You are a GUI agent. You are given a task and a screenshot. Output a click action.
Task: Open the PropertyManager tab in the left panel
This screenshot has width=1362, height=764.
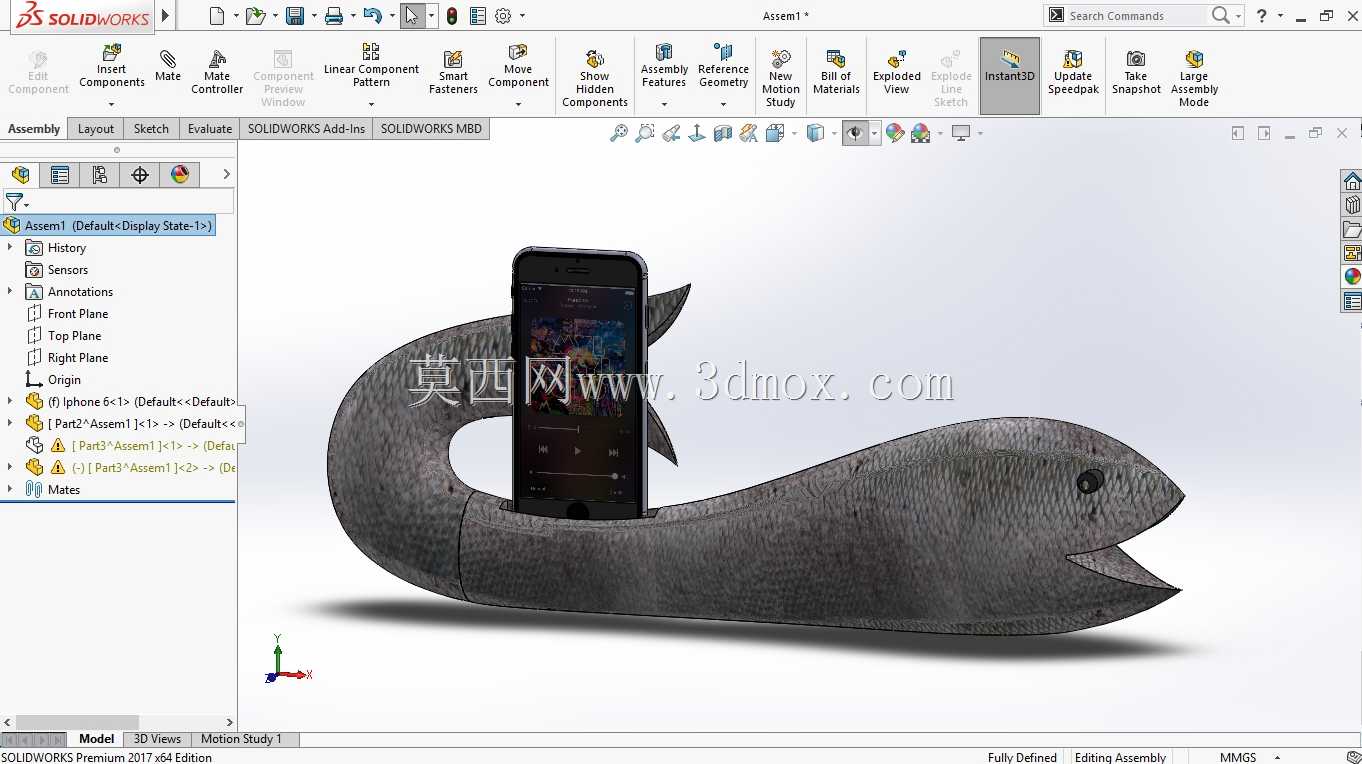60,175
